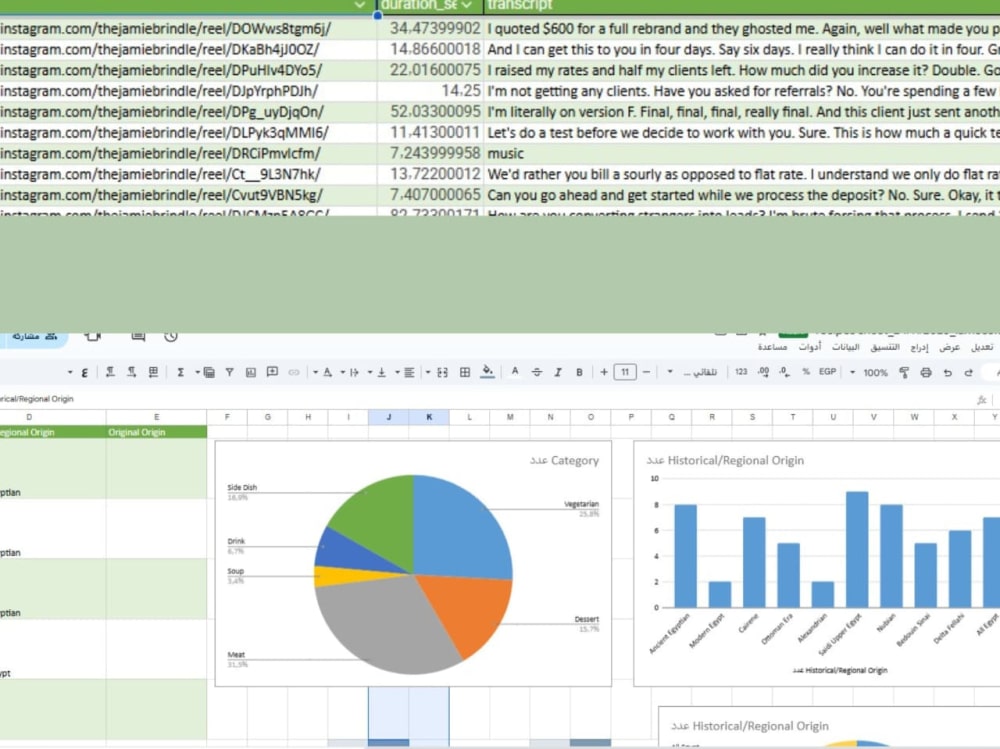Click the text wrapping icon

point(354,372)
